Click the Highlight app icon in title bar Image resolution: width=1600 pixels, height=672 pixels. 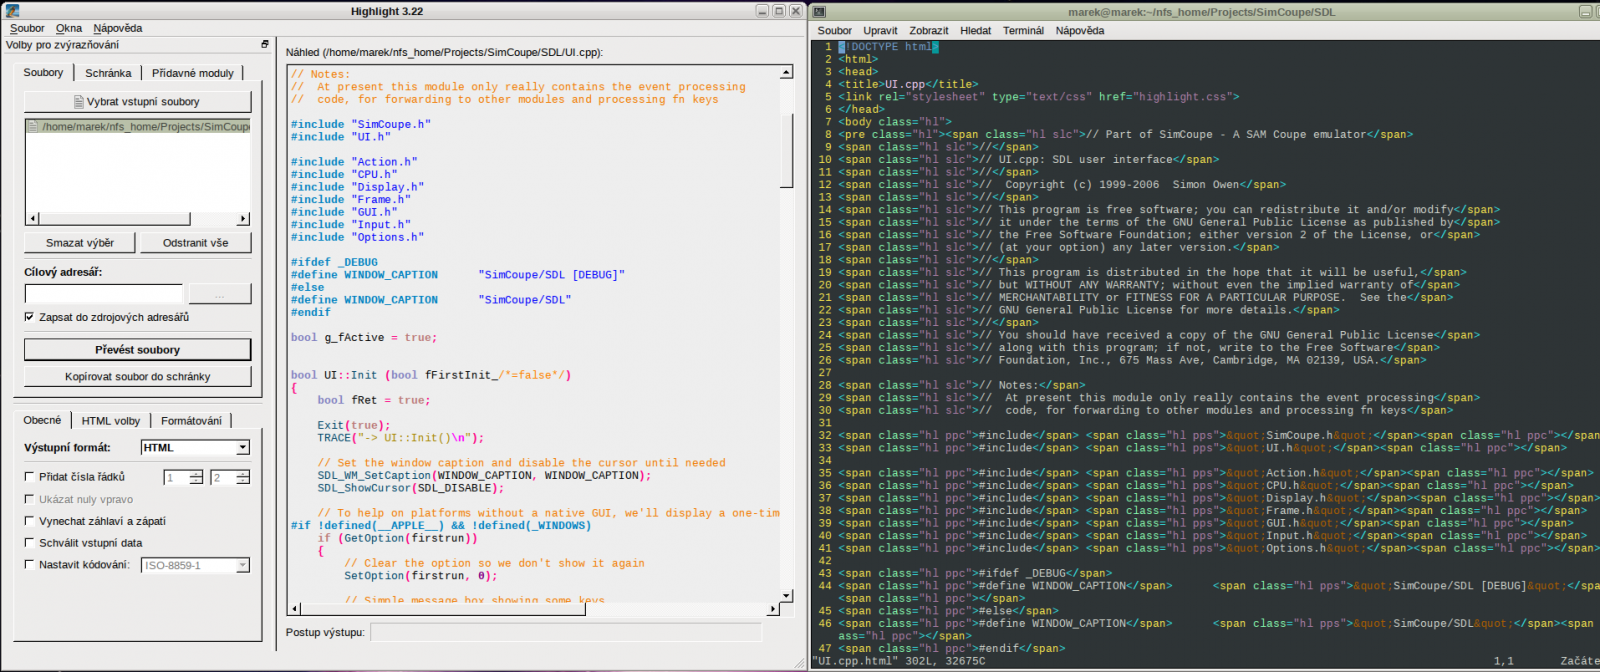coord(12,11)
